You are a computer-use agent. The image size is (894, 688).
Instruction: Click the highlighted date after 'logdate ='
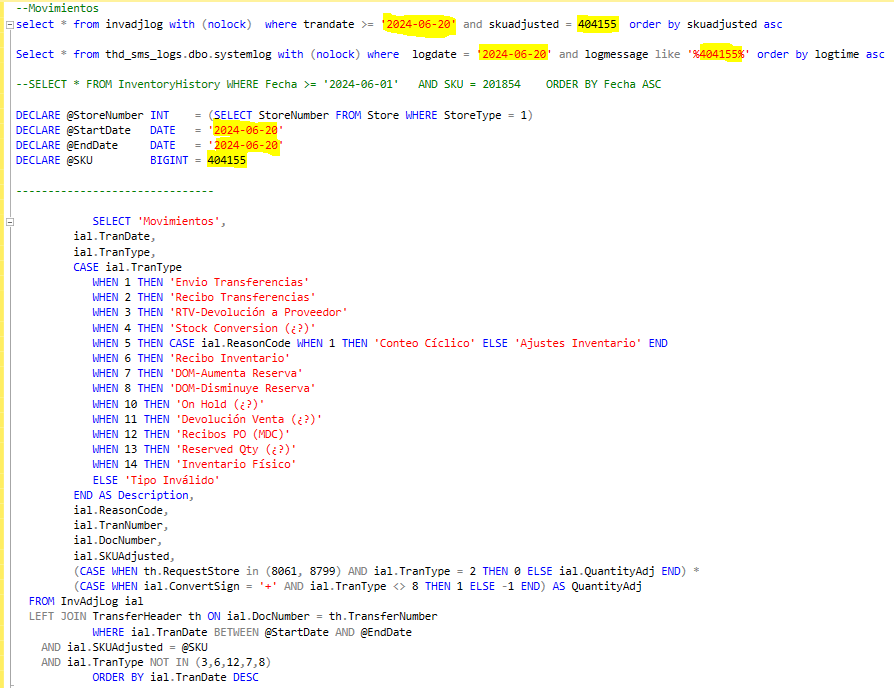click(514, 54)
